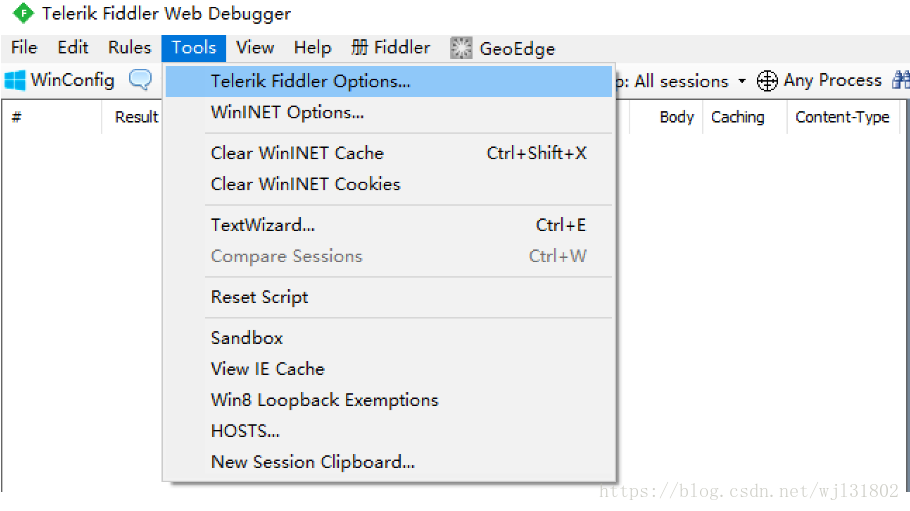Launch TextWizard from the menu

(263, 225)
